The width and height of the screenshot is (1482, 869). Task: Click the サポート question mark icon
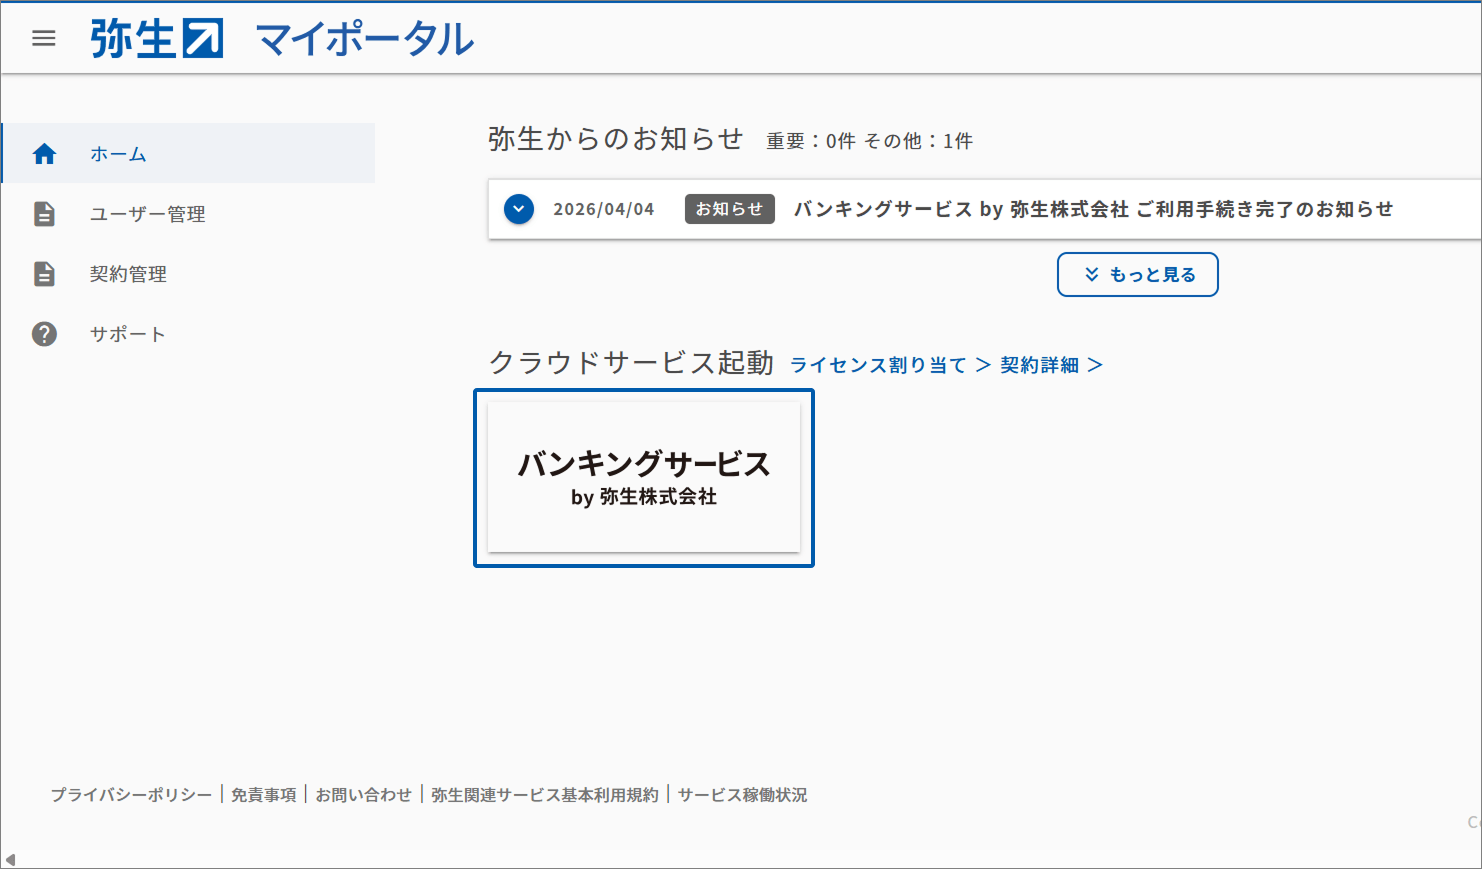44,334
